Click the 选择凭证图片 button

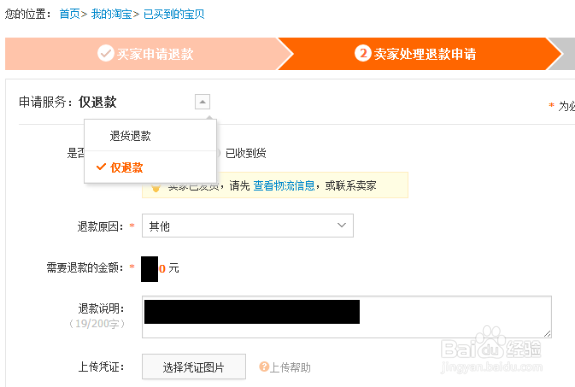point(194,366)
